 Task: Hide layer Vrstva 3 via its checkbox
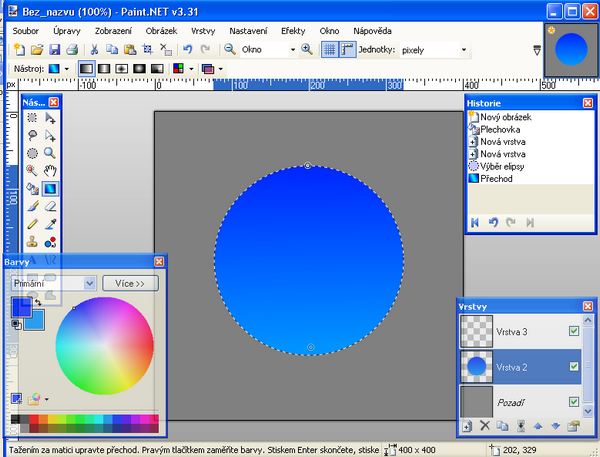[573, 331]
